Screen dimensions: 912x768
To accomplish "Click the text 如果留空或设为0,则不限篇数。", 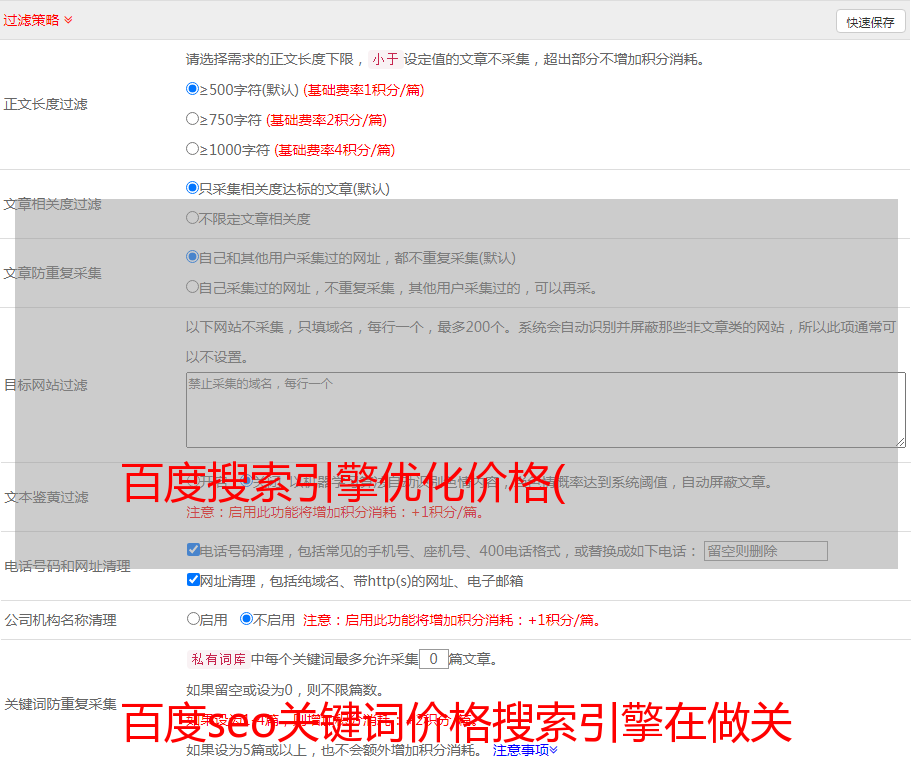I will [x=286, y=691].
